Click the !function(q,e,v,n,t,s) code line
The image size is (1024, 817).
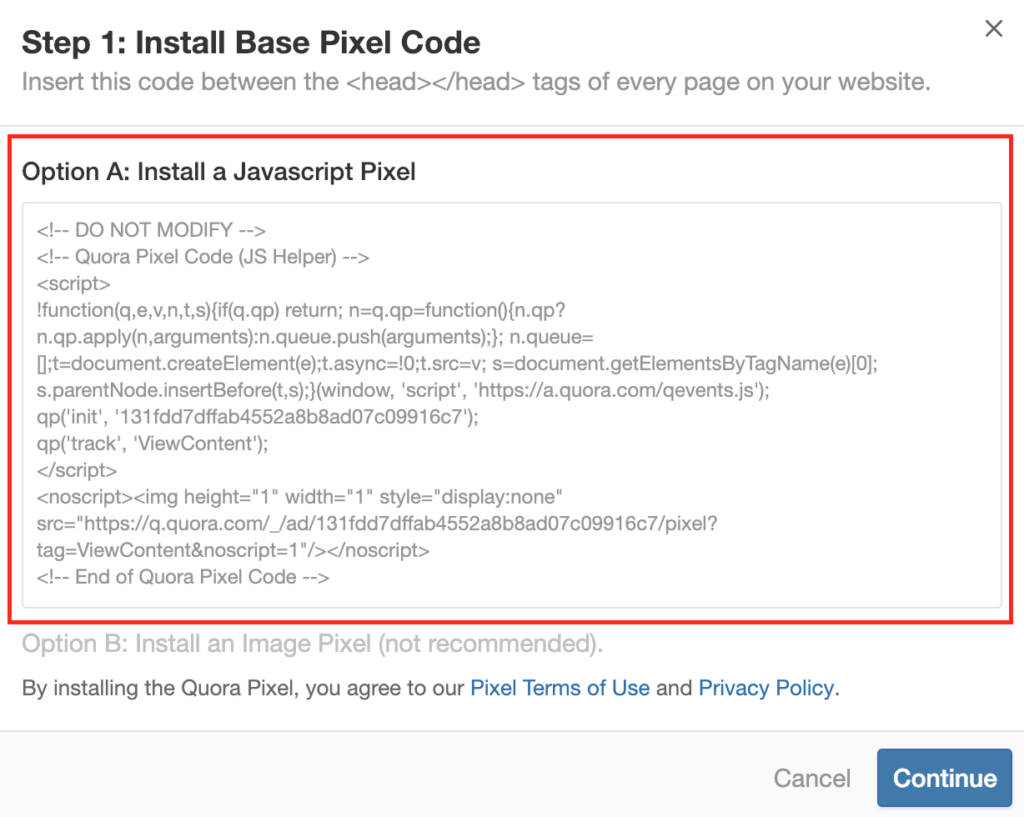301,311
